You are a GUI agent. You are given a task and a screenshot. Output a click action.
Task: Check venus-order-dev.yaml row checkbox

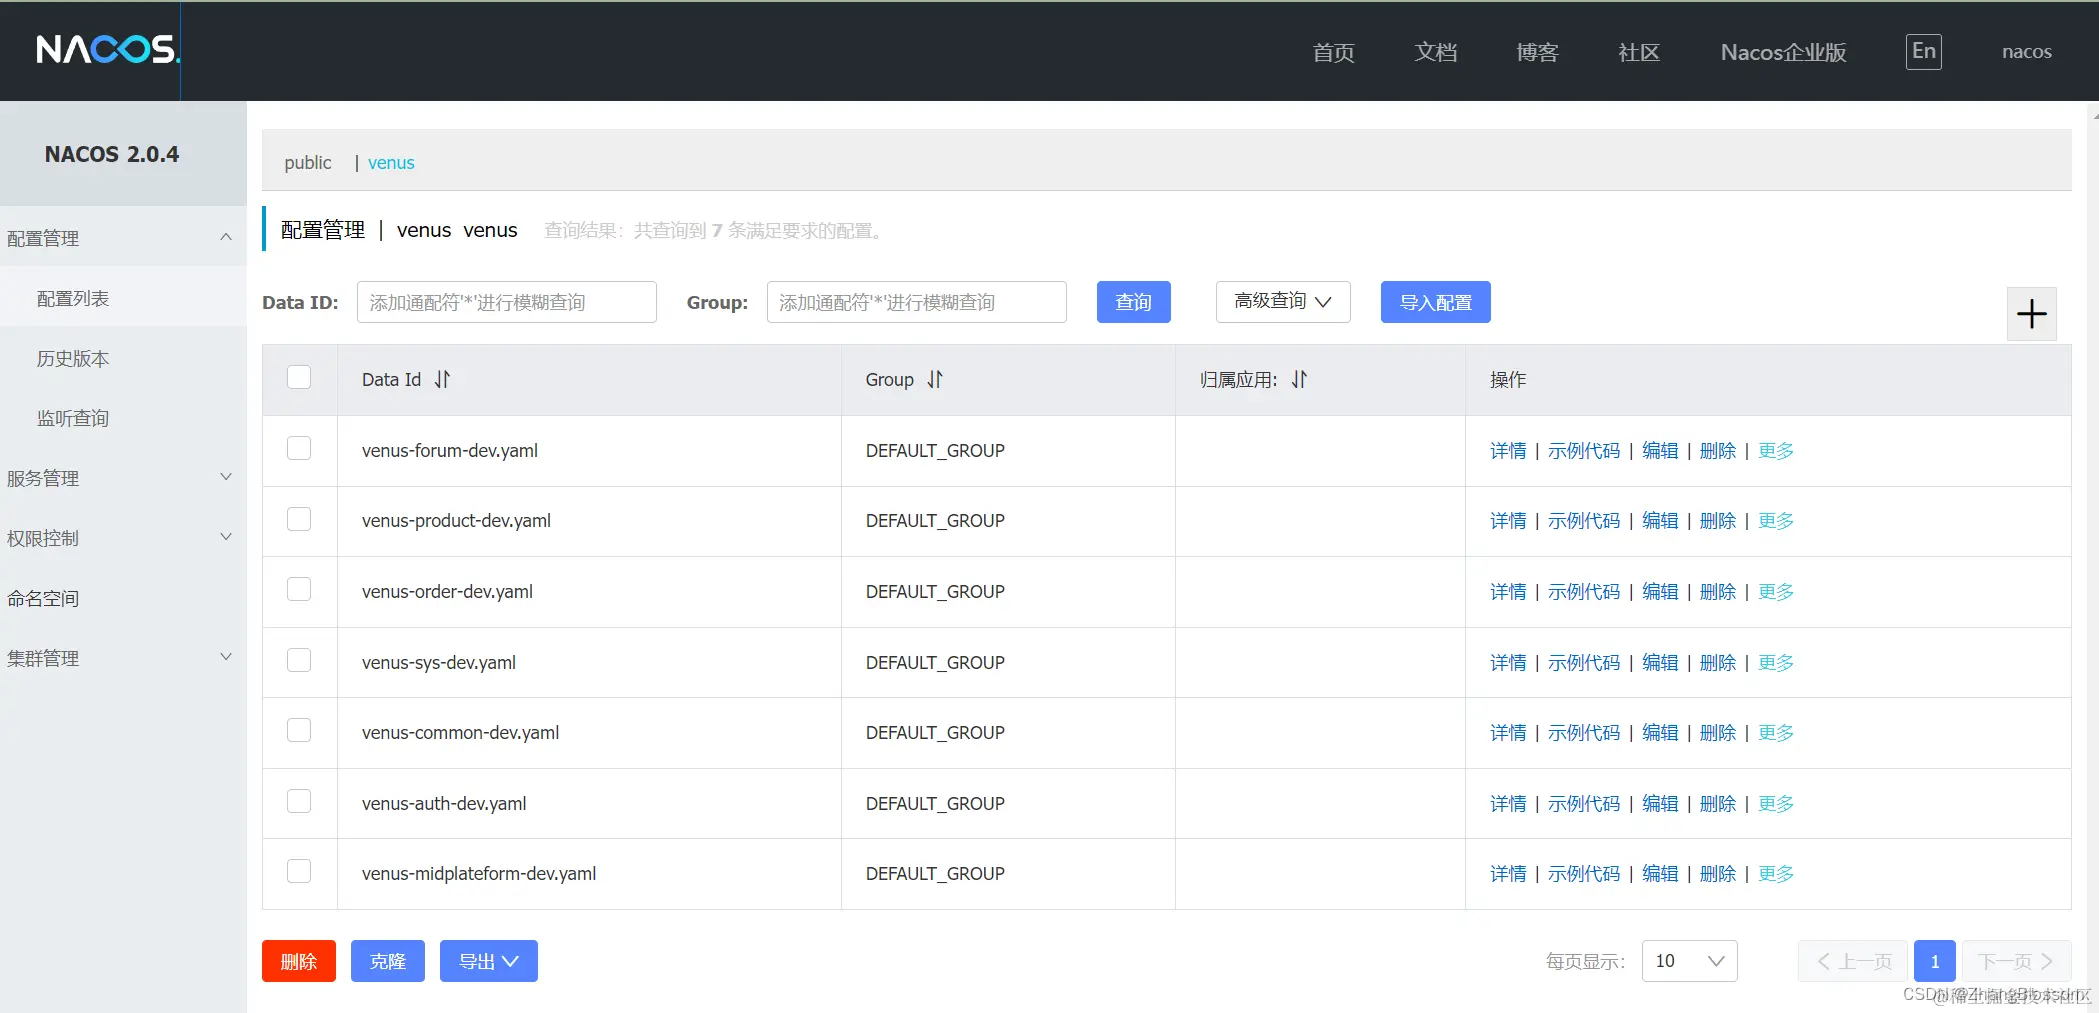[x=299, y=589]
